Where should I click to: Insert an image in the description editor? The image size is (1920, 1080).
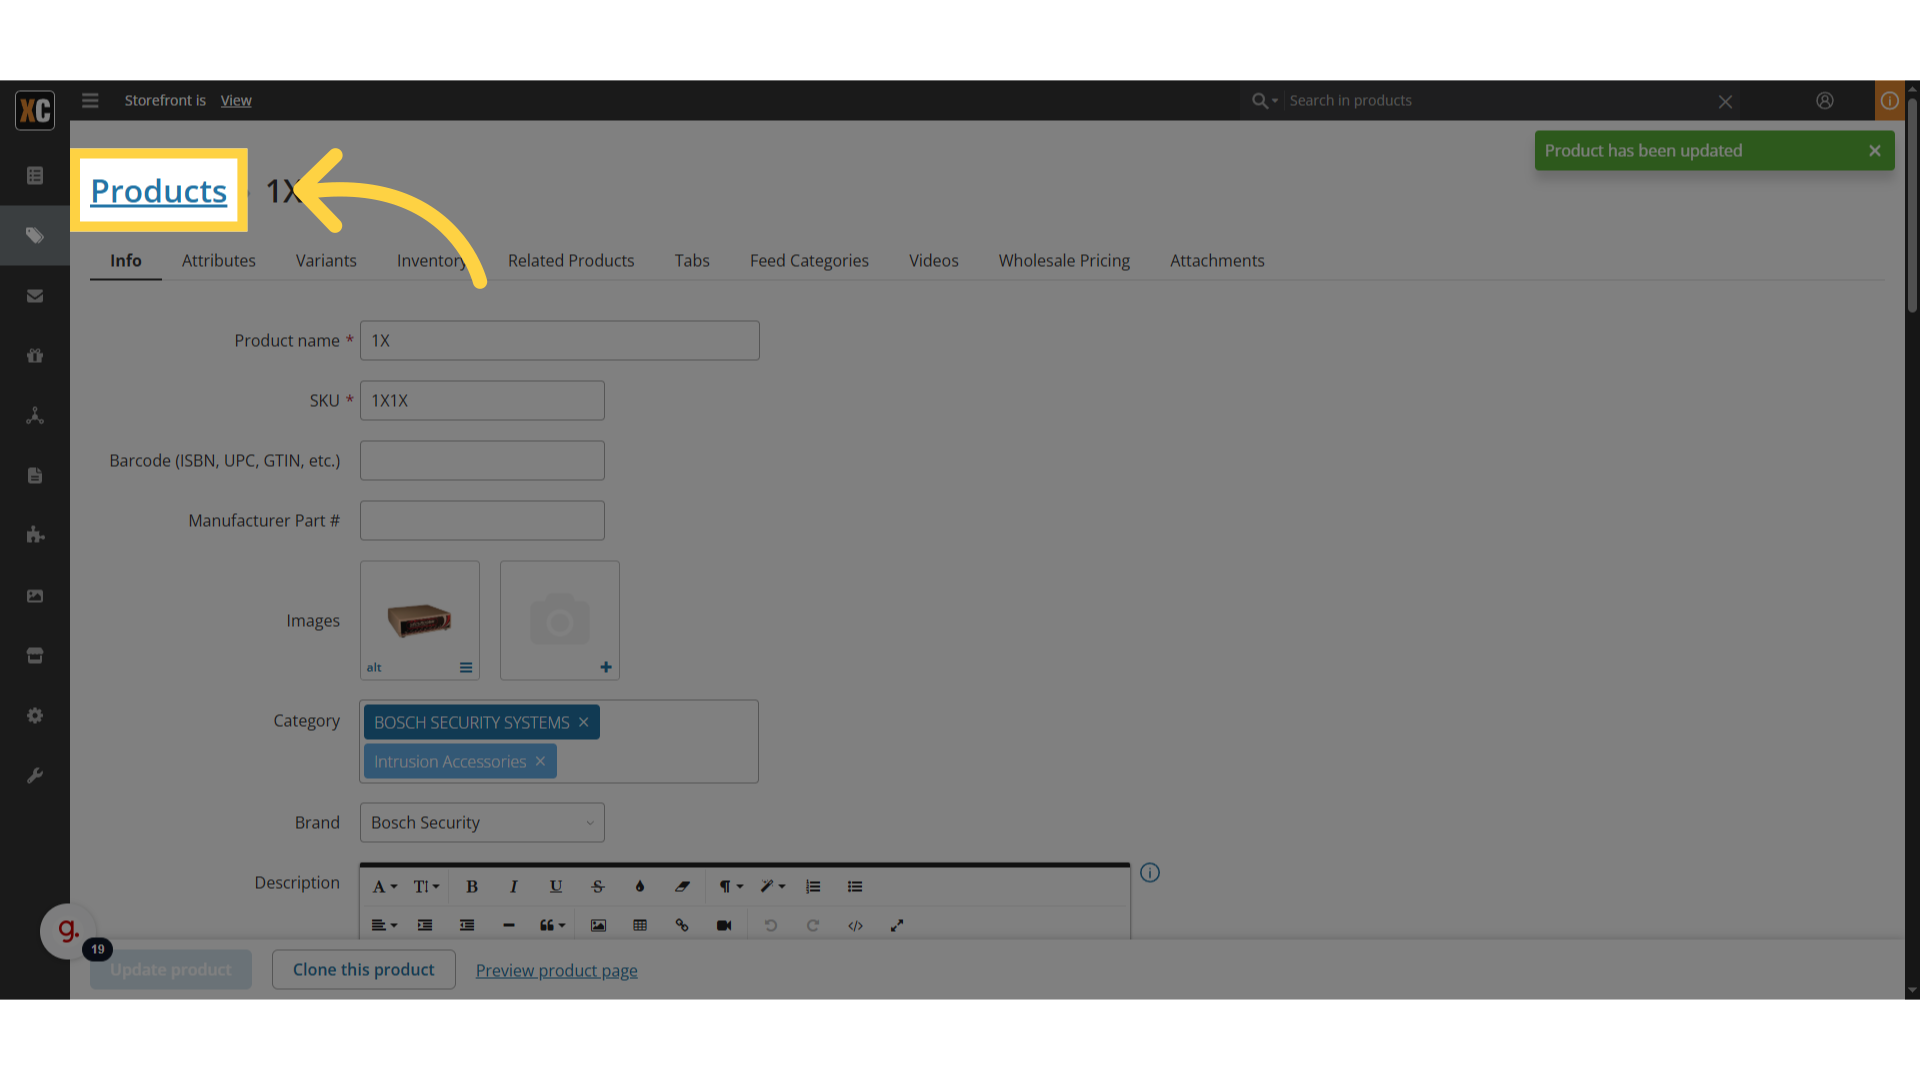pos(598,925)
